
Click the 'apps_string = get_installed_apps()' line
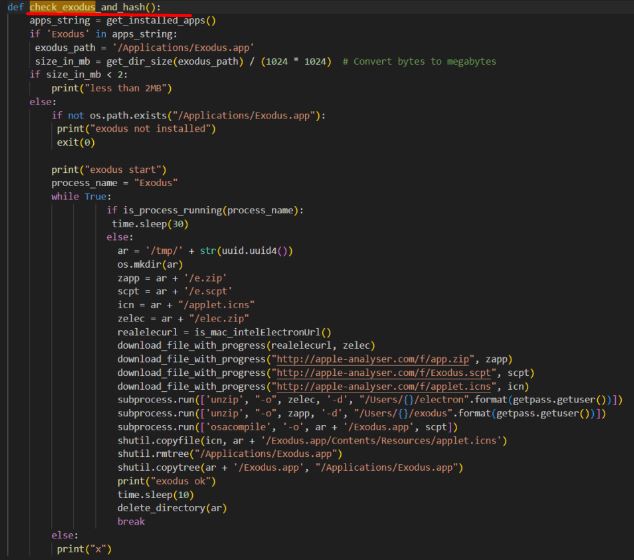(x=123, y=20)
